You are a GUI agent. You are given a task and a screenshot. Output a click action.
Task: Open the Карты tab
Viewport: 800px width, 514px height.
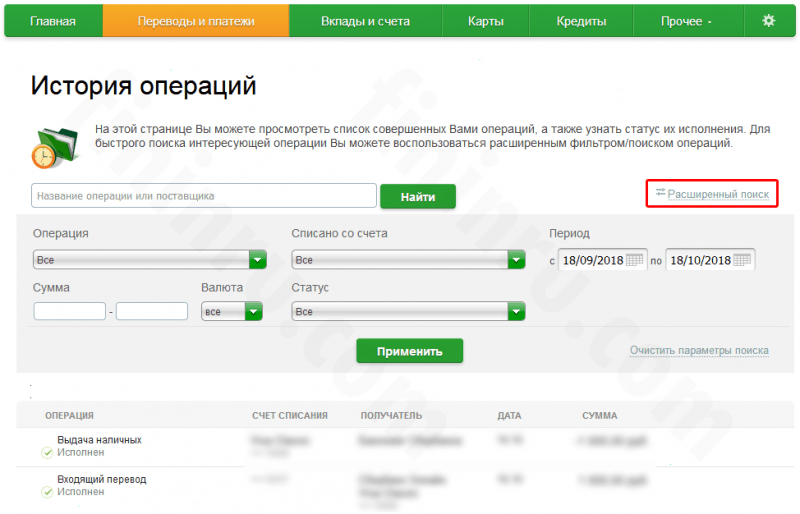click(486, 21)
